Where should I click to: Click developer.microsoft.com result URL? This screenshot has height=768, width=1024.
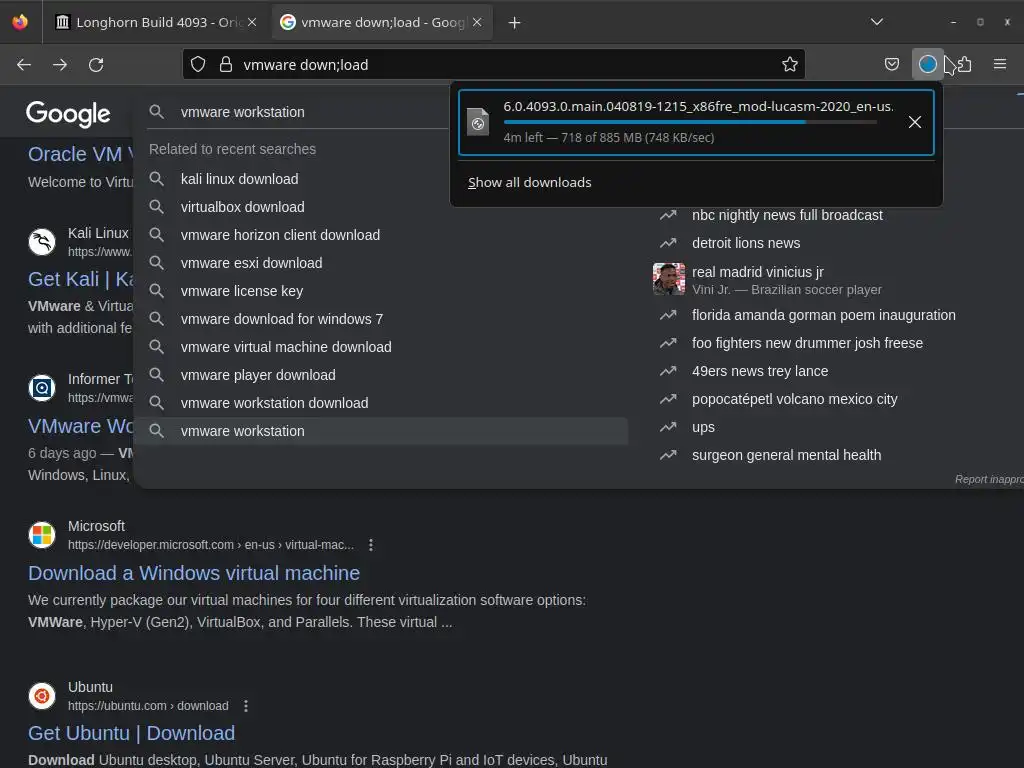coord(211,545)
